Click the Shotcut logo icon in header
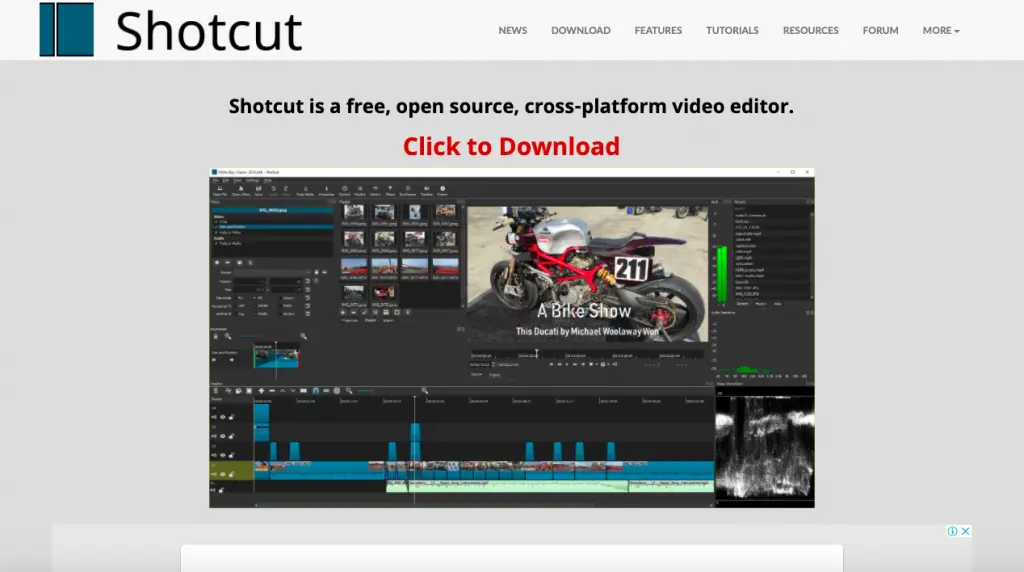This screenshot has width=1024, height=572. [66, 30]
